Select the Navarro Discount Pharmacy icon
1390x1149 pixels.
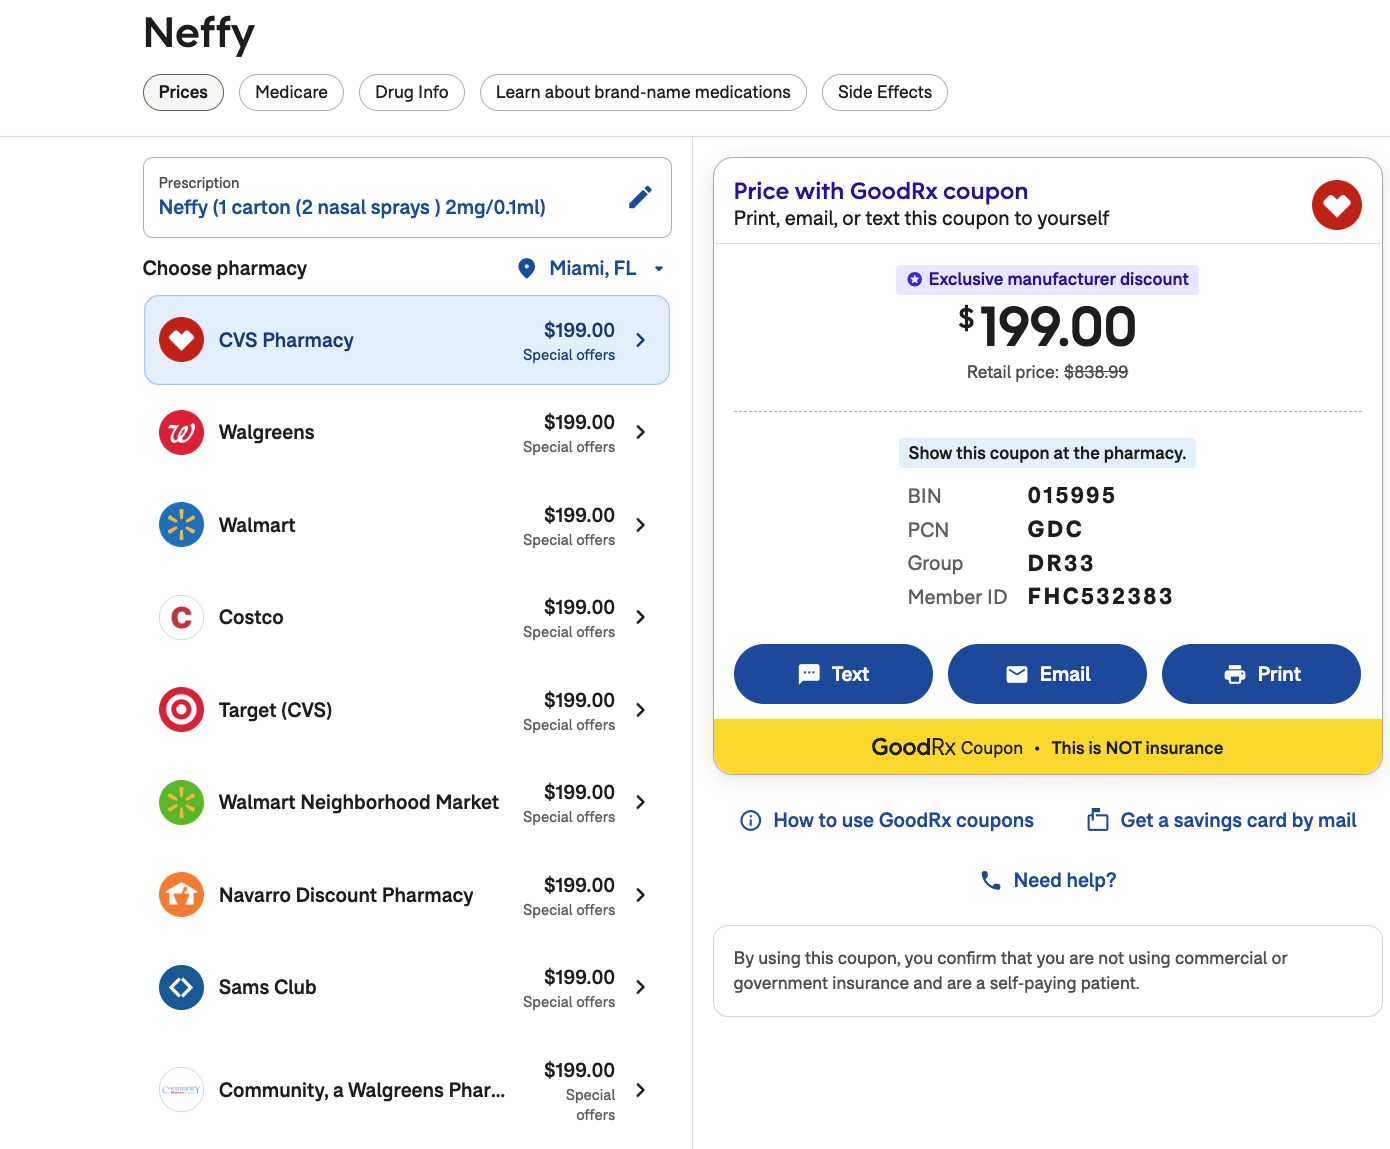click(181, 894)
